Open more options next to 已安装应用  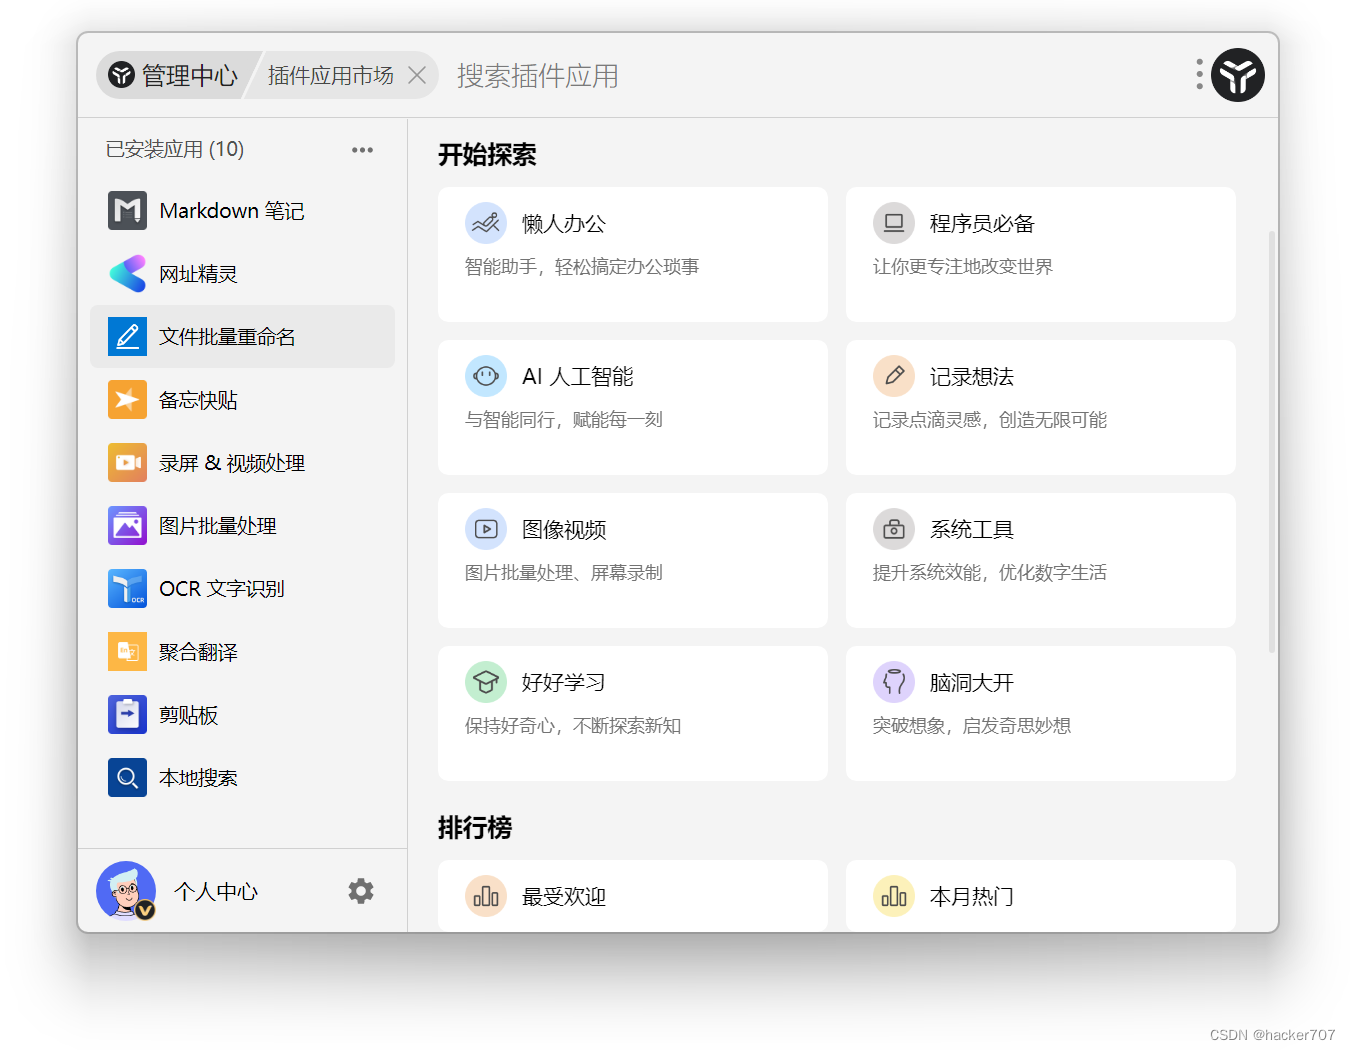(362, 149)
